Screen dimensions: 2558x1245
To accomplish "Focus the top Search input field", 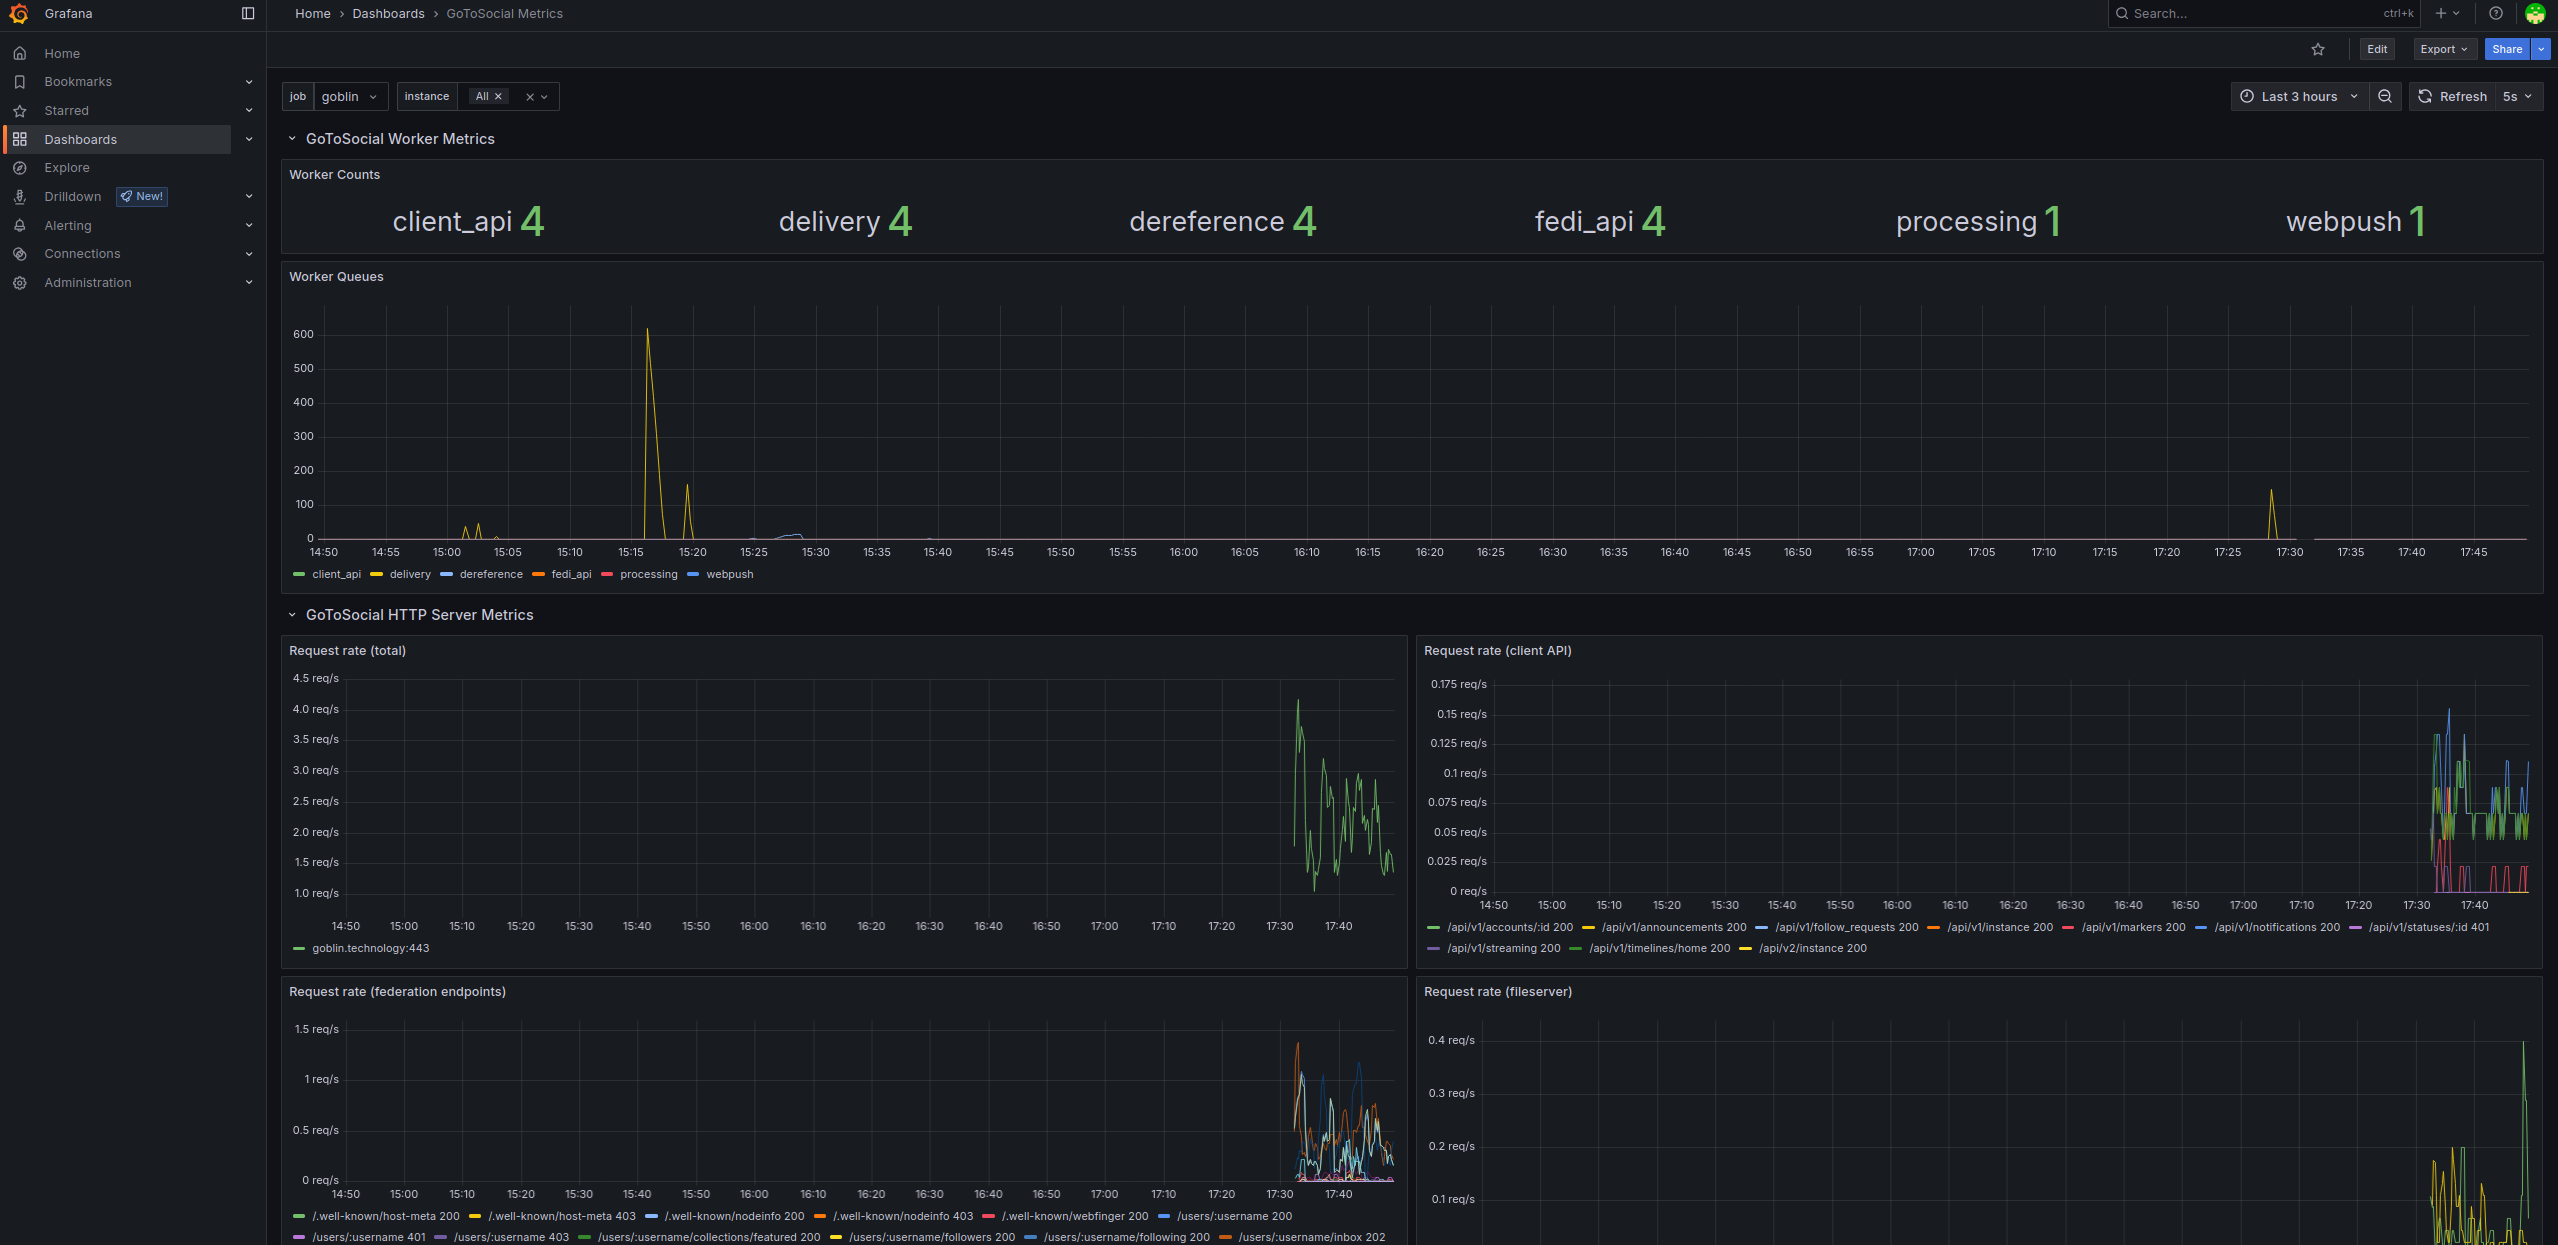I will point(2250,14).
